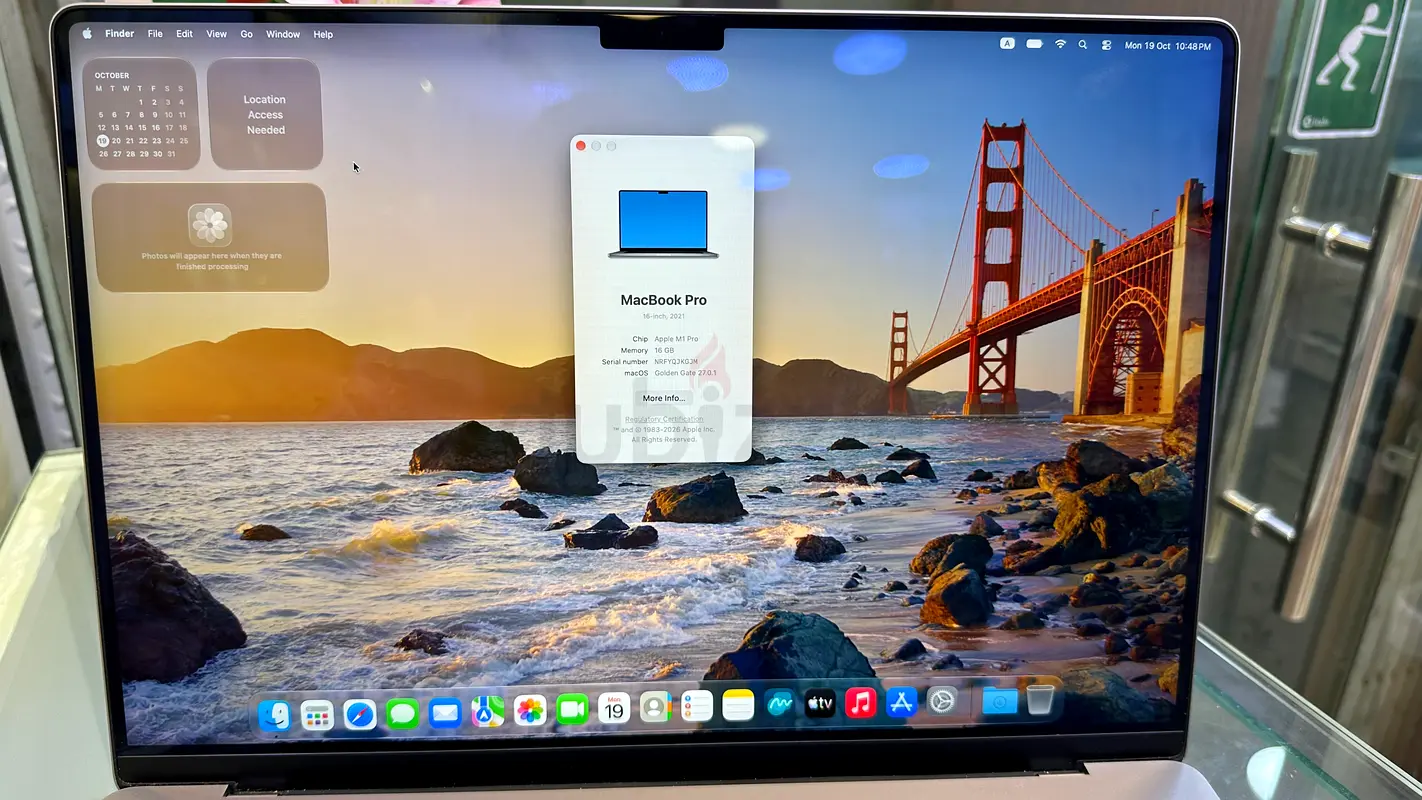Open the Photos app in Dock
Screen dimensions: 1422x800
(x=530, y=711)
